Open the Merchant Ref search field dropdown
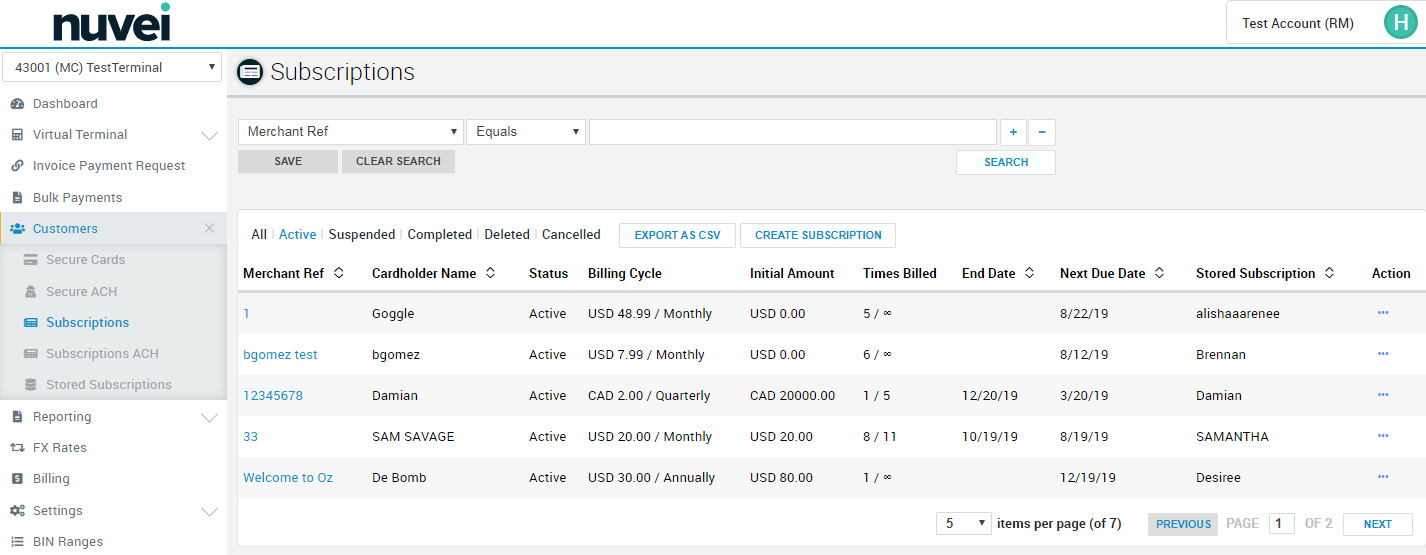 (350, 132)
